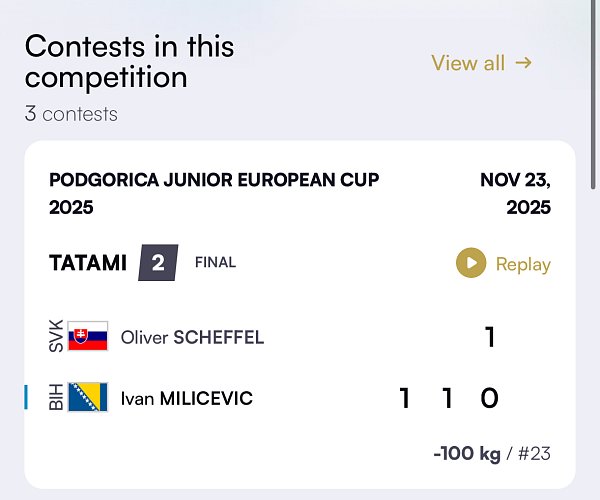
Task: Click the NOV 23, 2025 date
Action: click(515, 194)
